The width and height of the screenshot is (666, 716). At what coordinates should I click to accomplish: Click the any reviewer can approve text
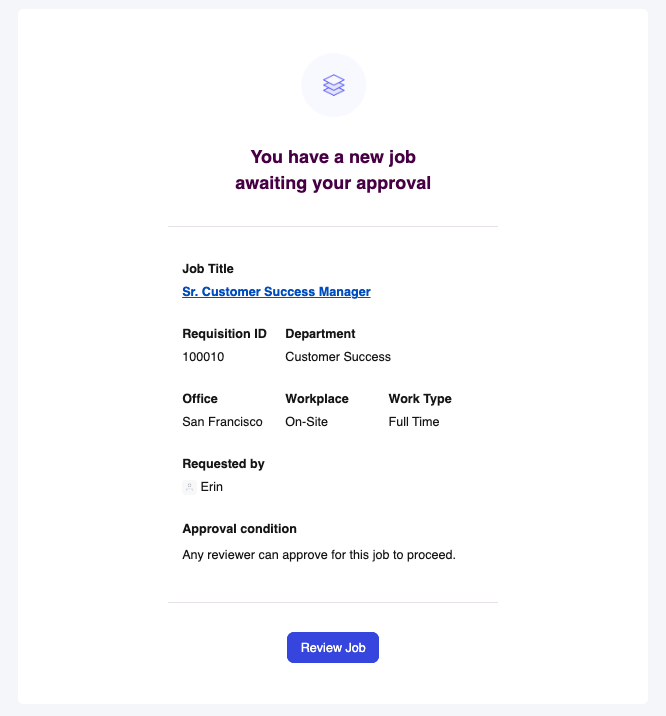319,554
